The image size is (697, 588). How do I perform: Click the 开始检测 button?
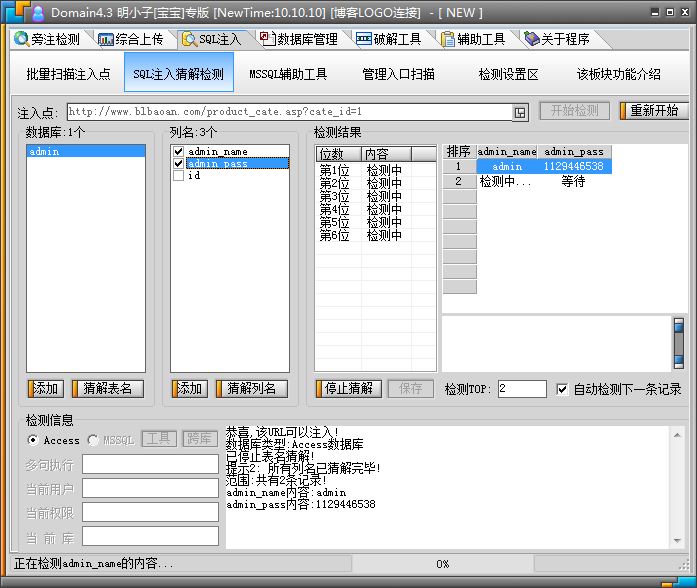tap(574, 110)
